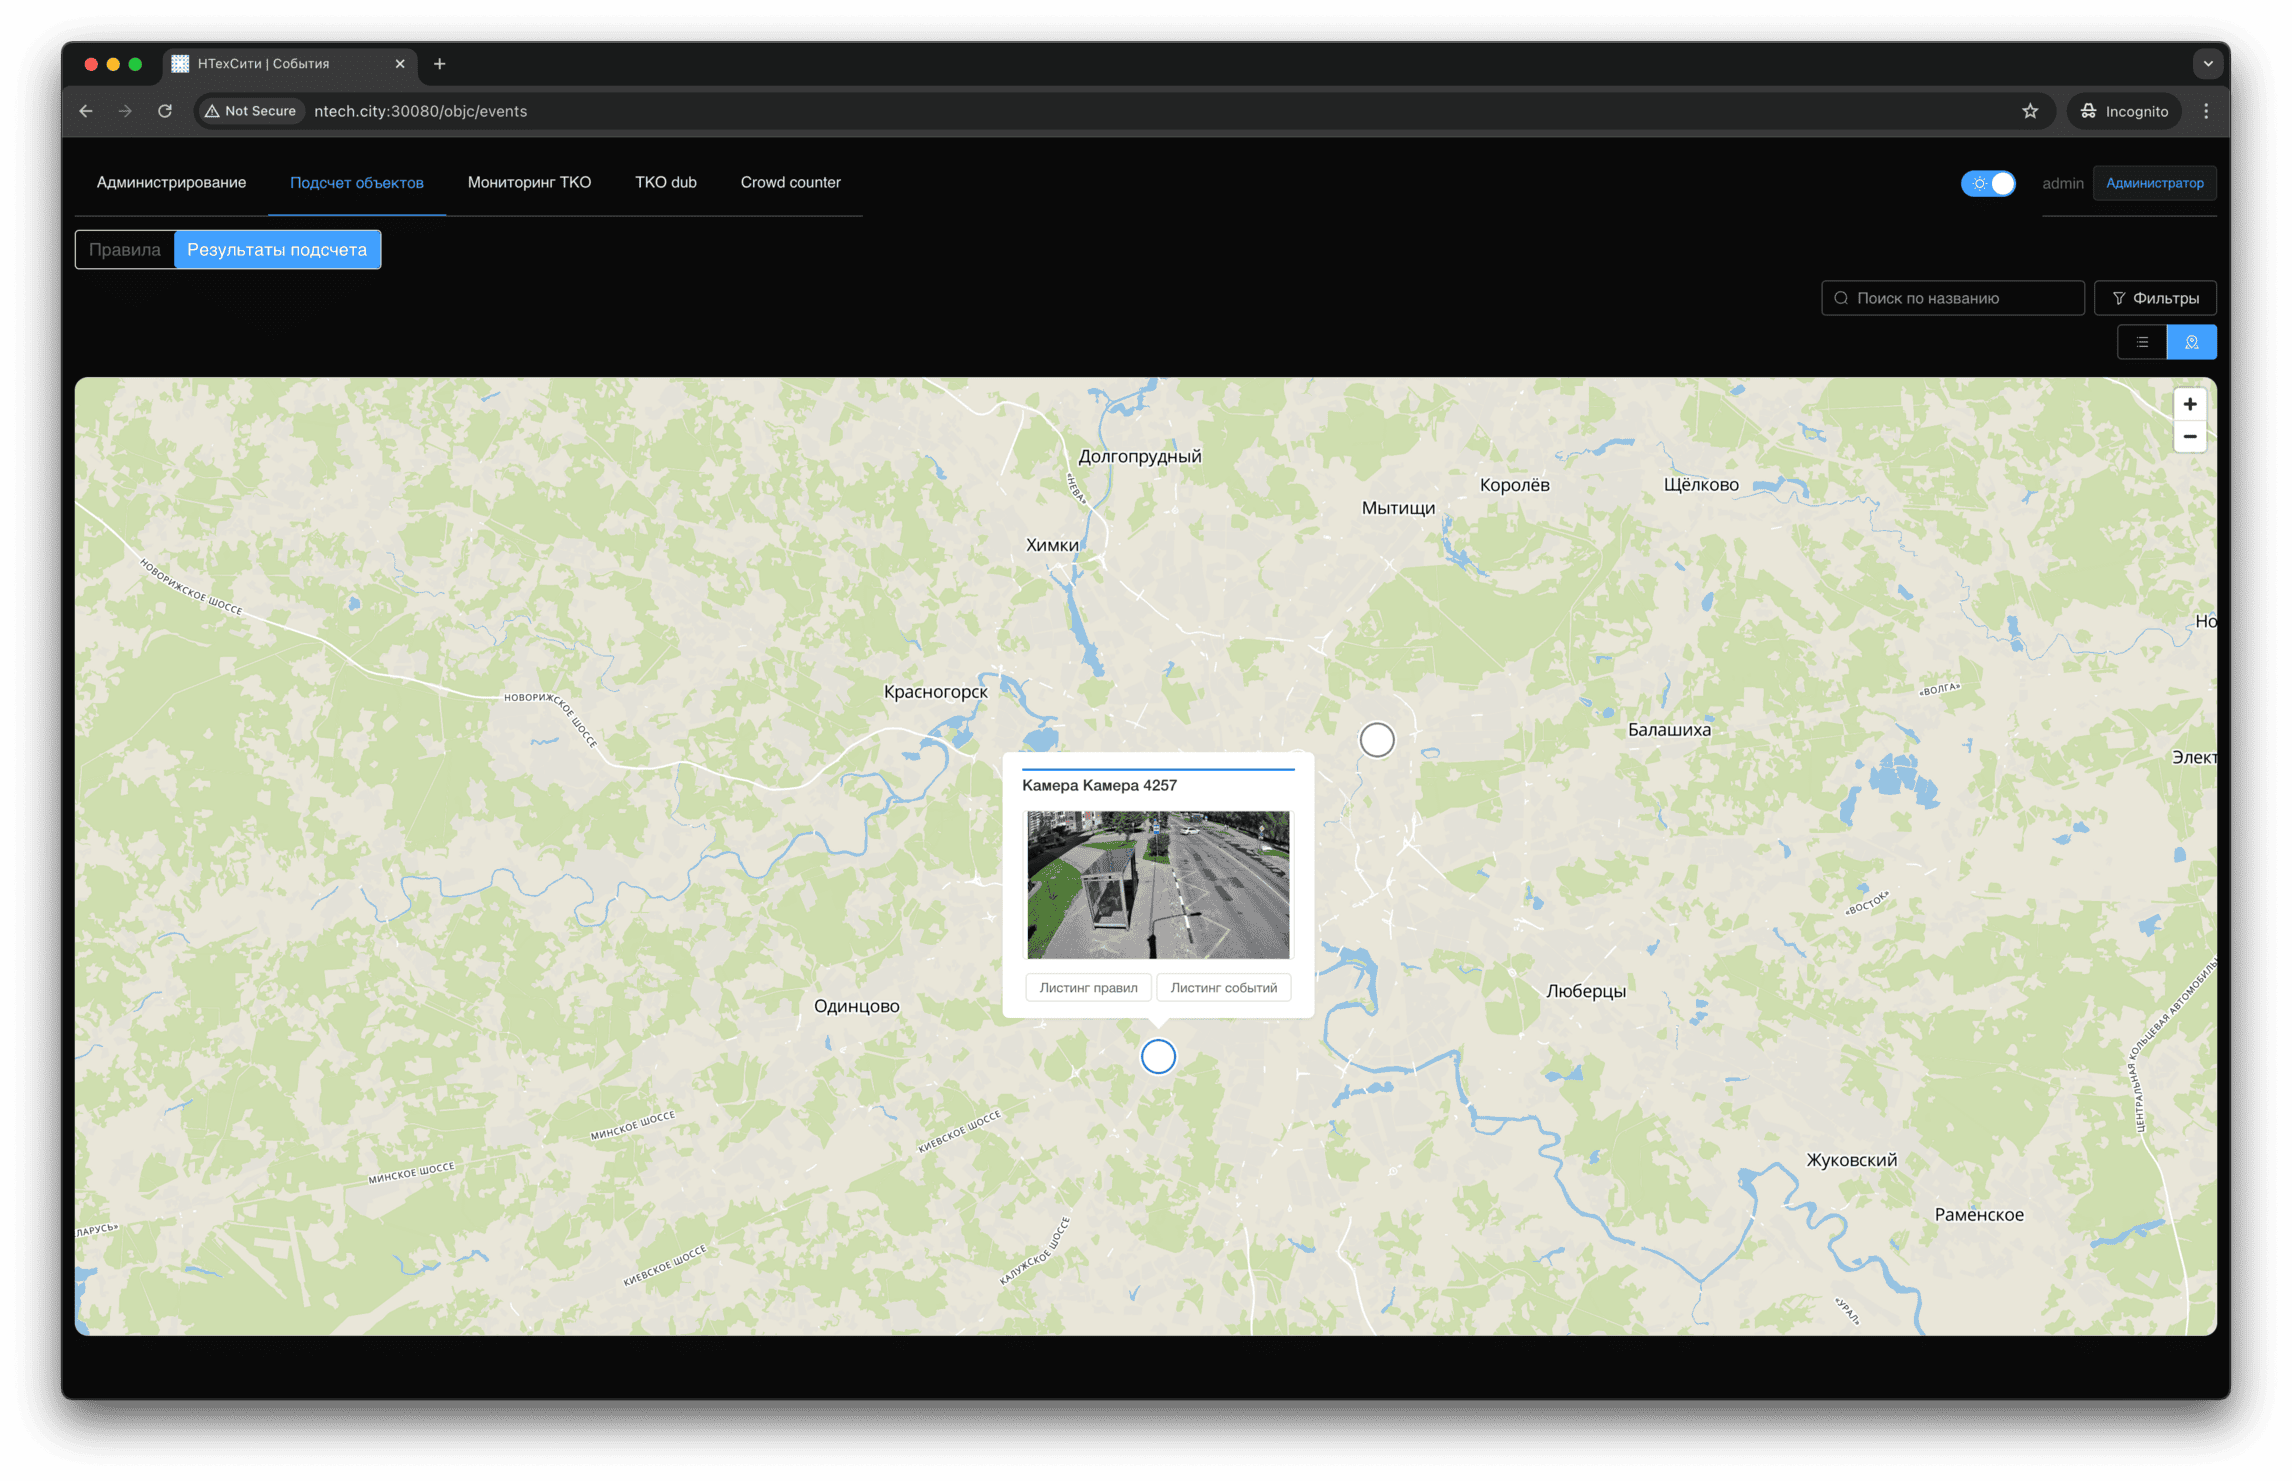Click the Листинг событий button

(x=1223, y=987)
